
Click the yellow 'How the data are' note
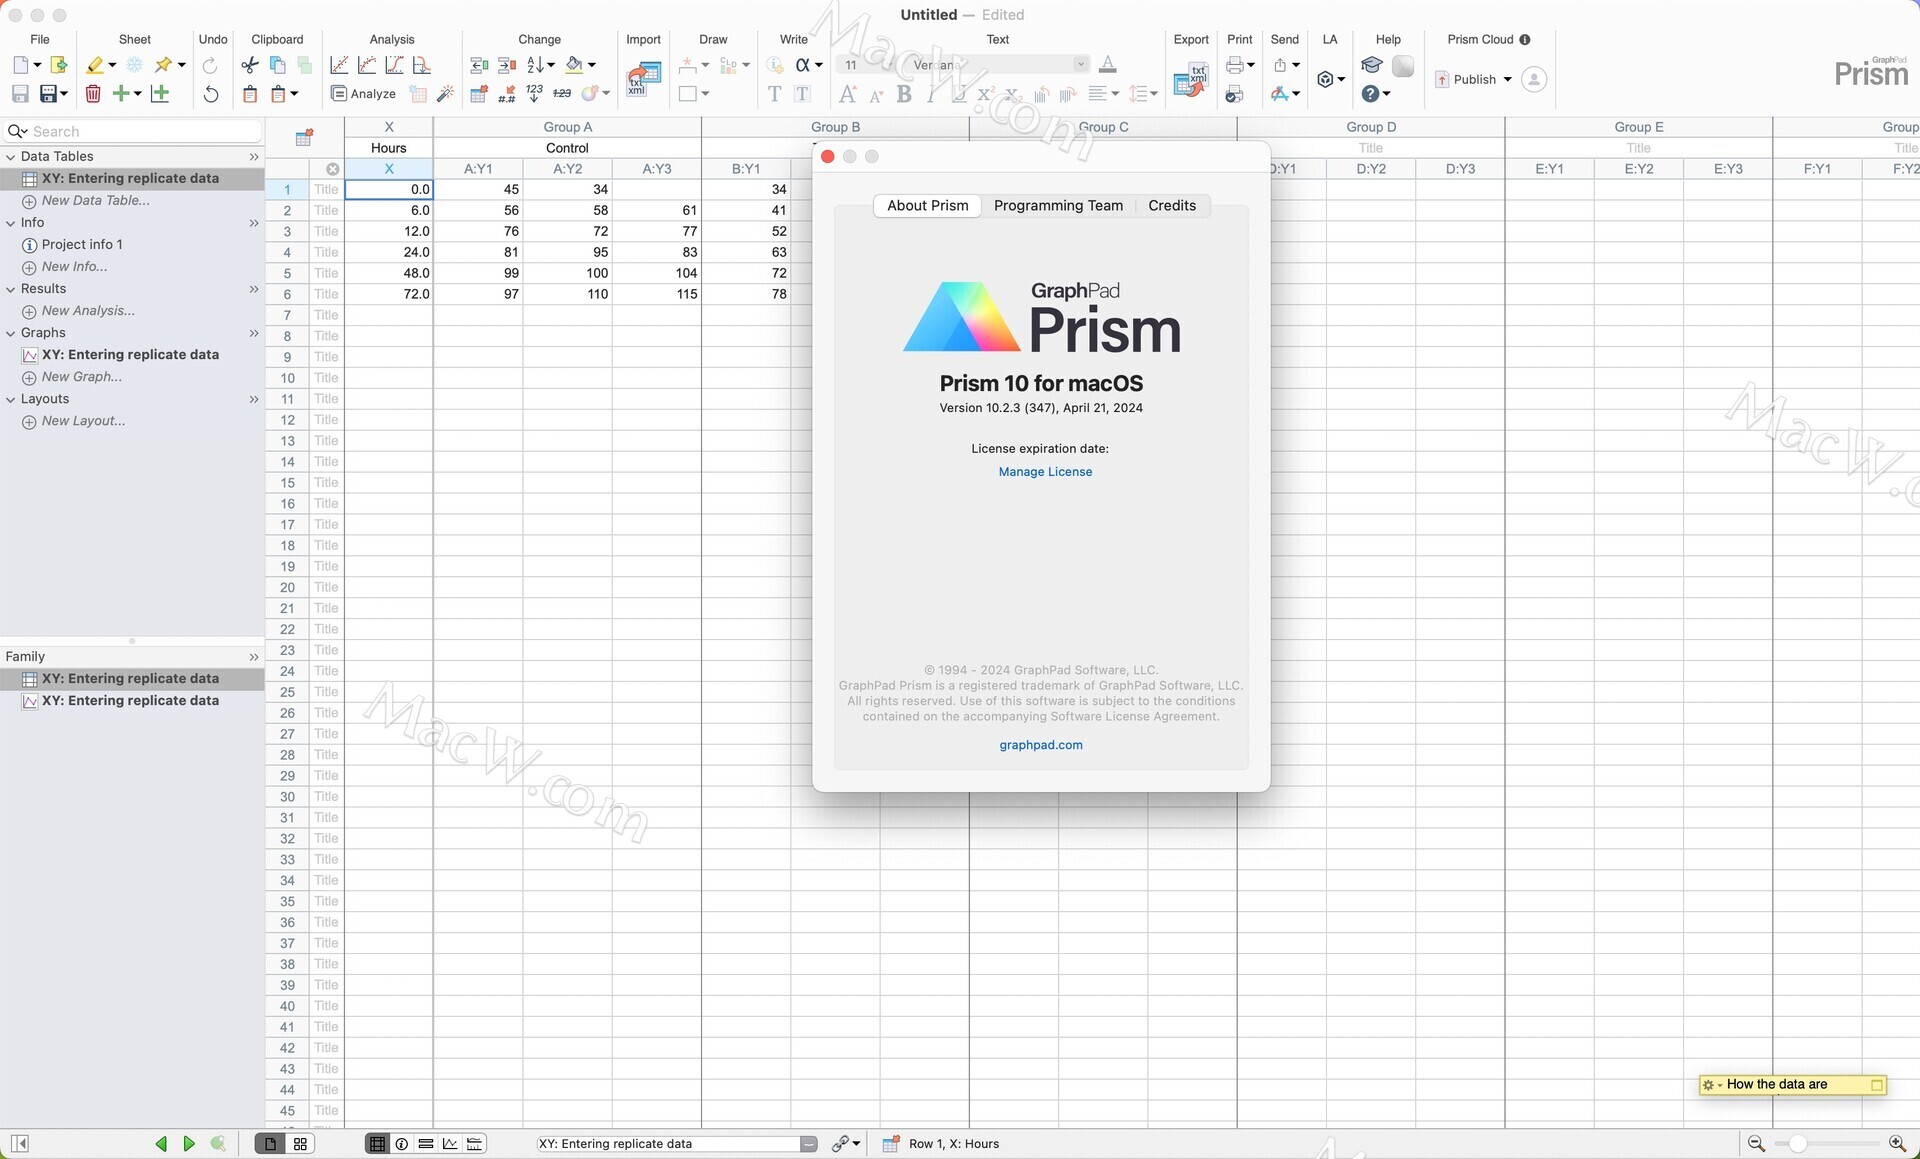coord(1792,1085)
